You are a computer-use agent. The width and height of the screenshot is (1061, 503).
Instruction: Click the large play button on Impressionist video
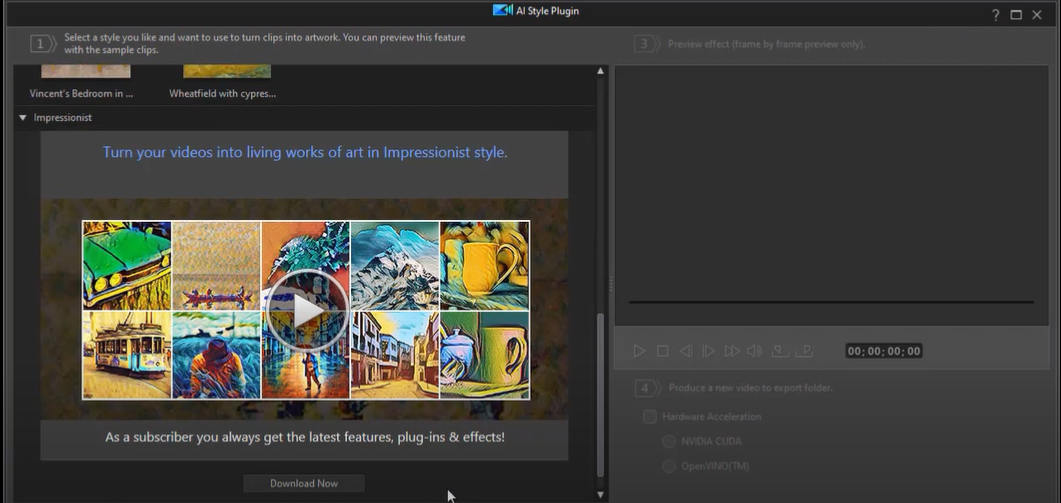click(307, 311)
